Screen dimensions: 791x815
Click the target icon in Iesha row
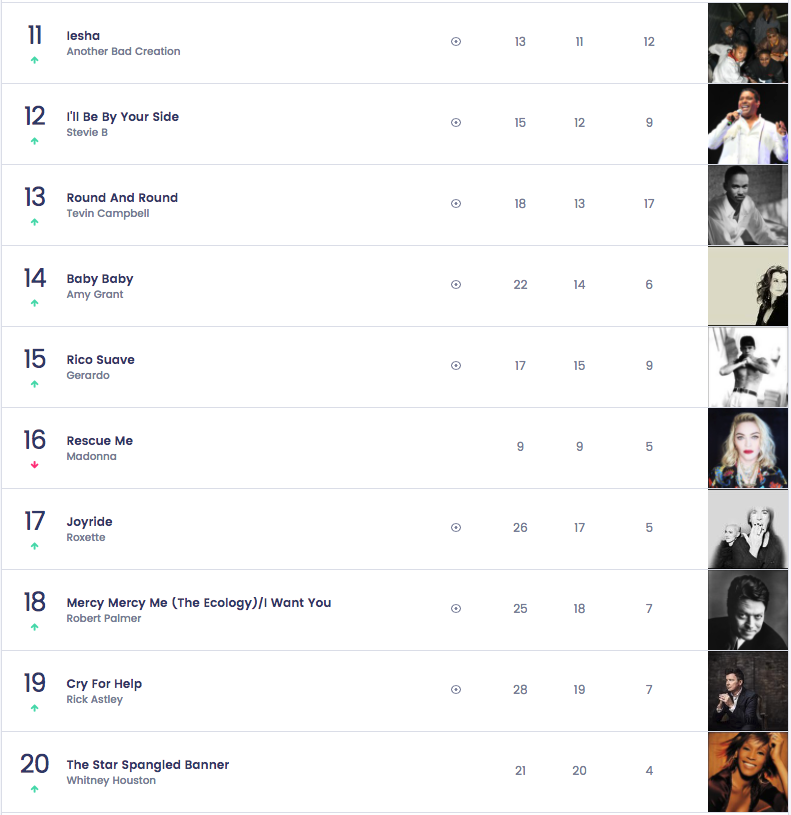point(456,42)
